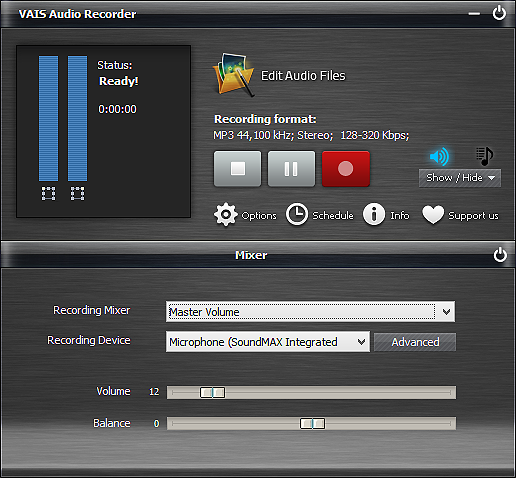
Task: Stop the recording with the stop button
Action: 238,169
